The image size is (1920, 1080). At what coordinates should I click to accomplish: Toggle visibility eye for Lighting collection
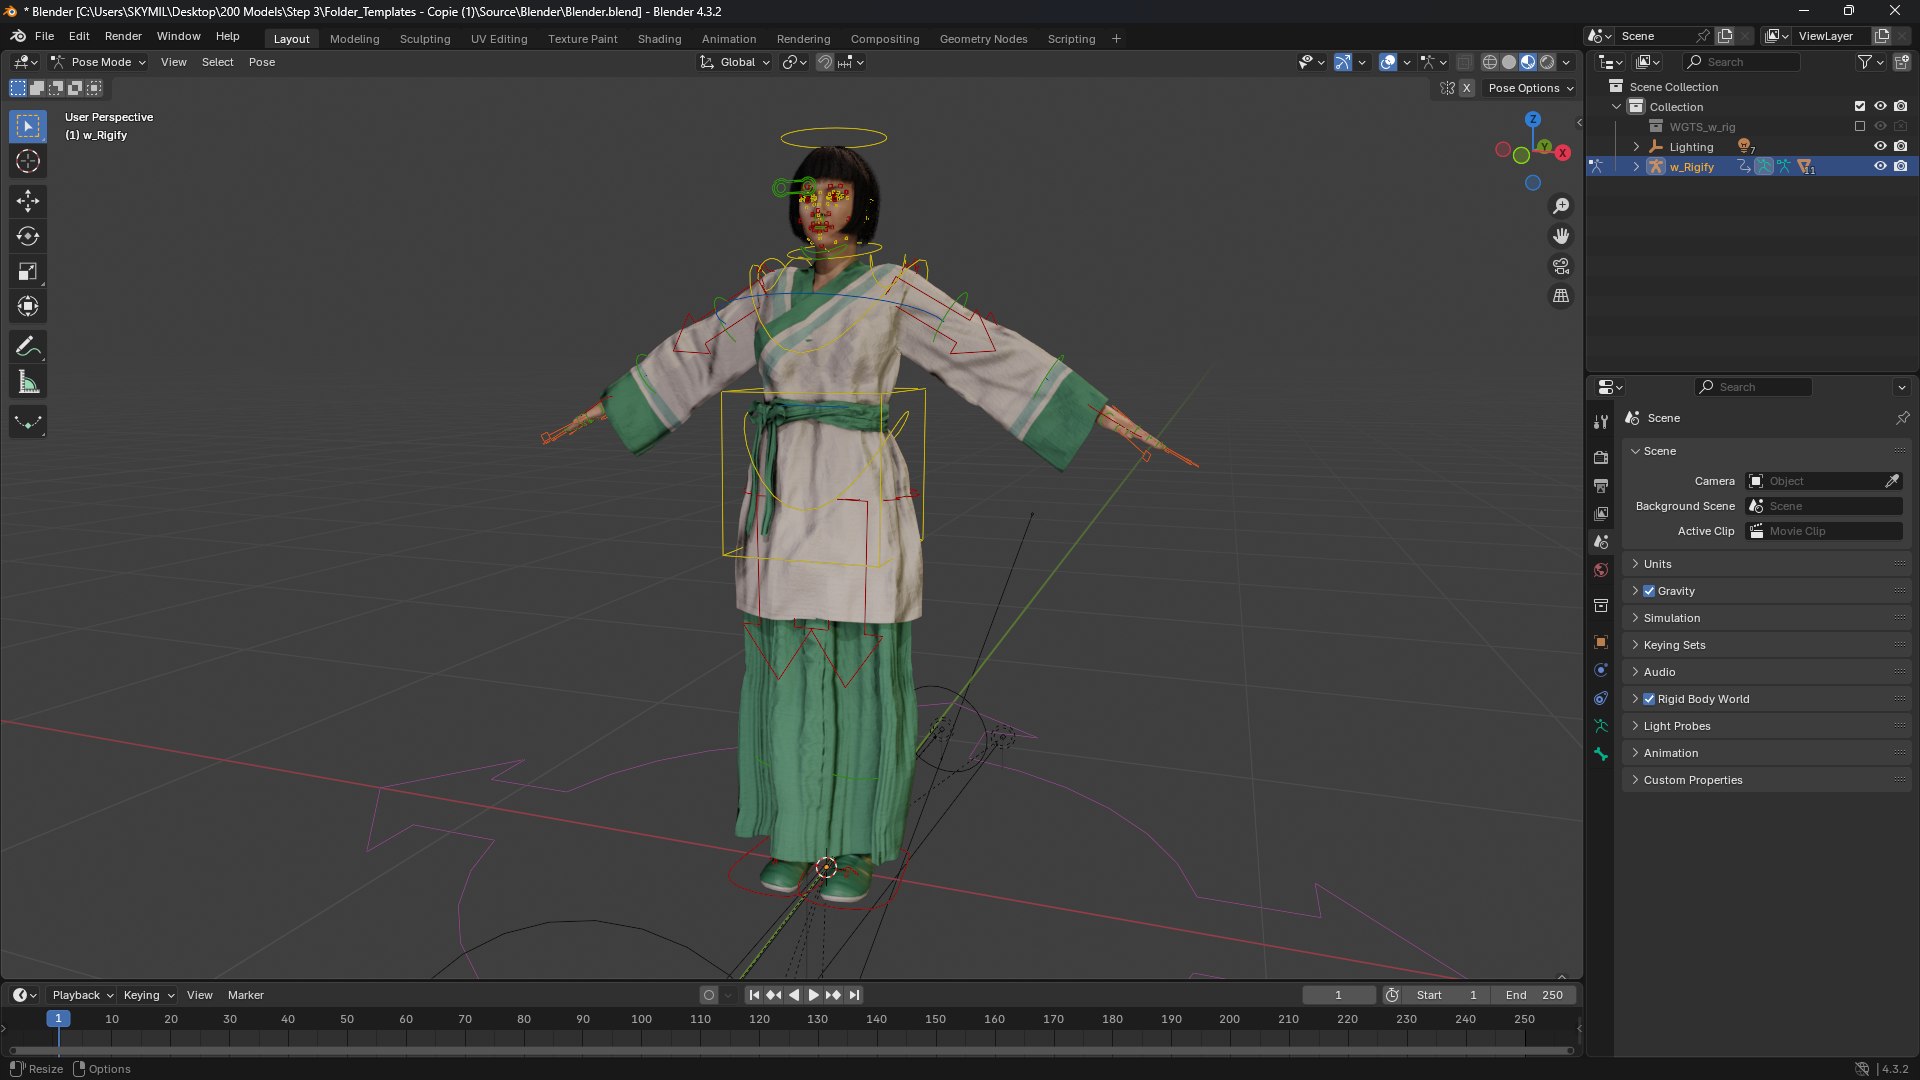tap(1880, 147)
